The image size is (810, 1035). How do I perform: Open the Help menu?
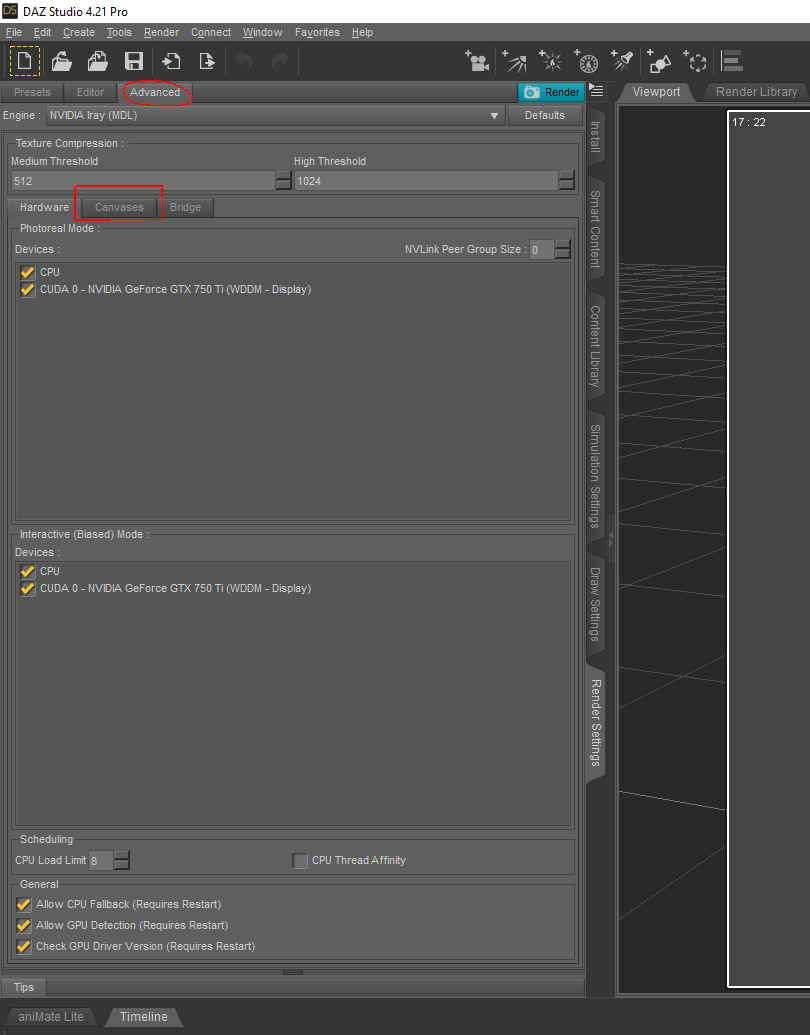point(362,32)
